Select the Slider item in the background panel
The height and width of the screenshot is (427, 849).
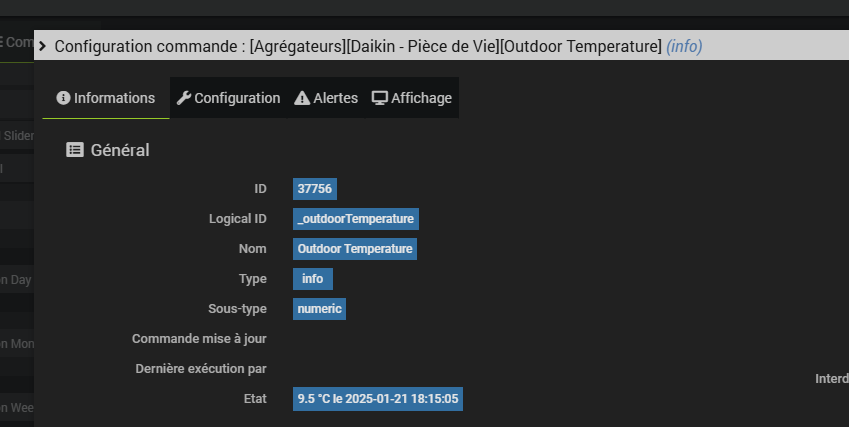click(17, 135)
